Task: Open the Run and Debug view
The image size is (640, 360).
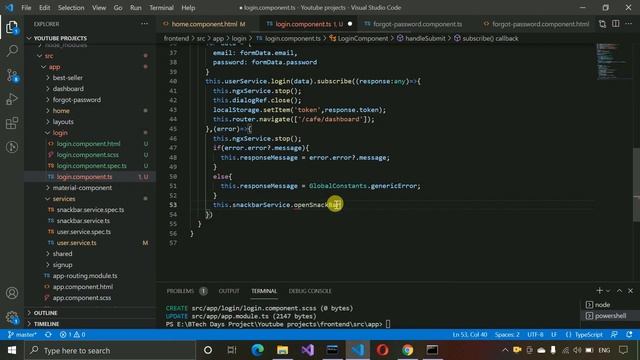Action: (x=12, y=99)
